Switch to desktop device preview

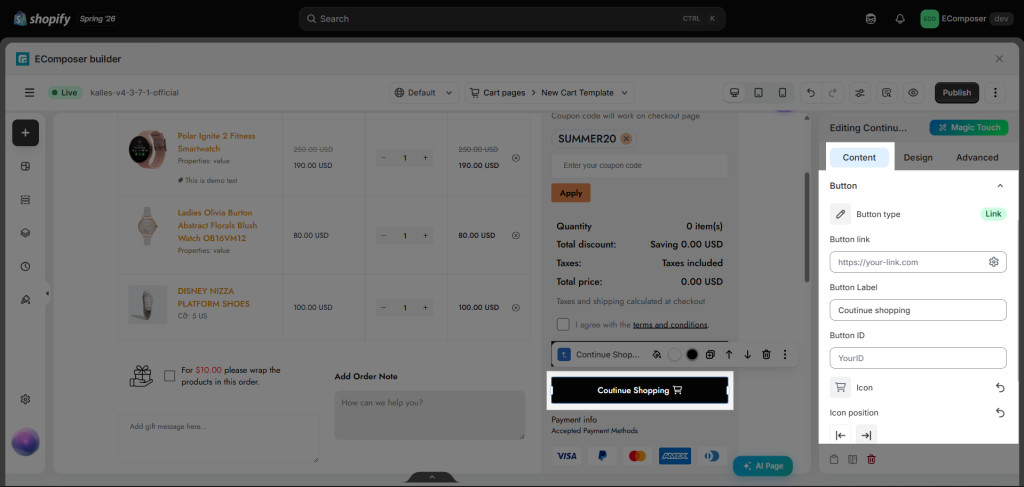(x=735, y=93)
